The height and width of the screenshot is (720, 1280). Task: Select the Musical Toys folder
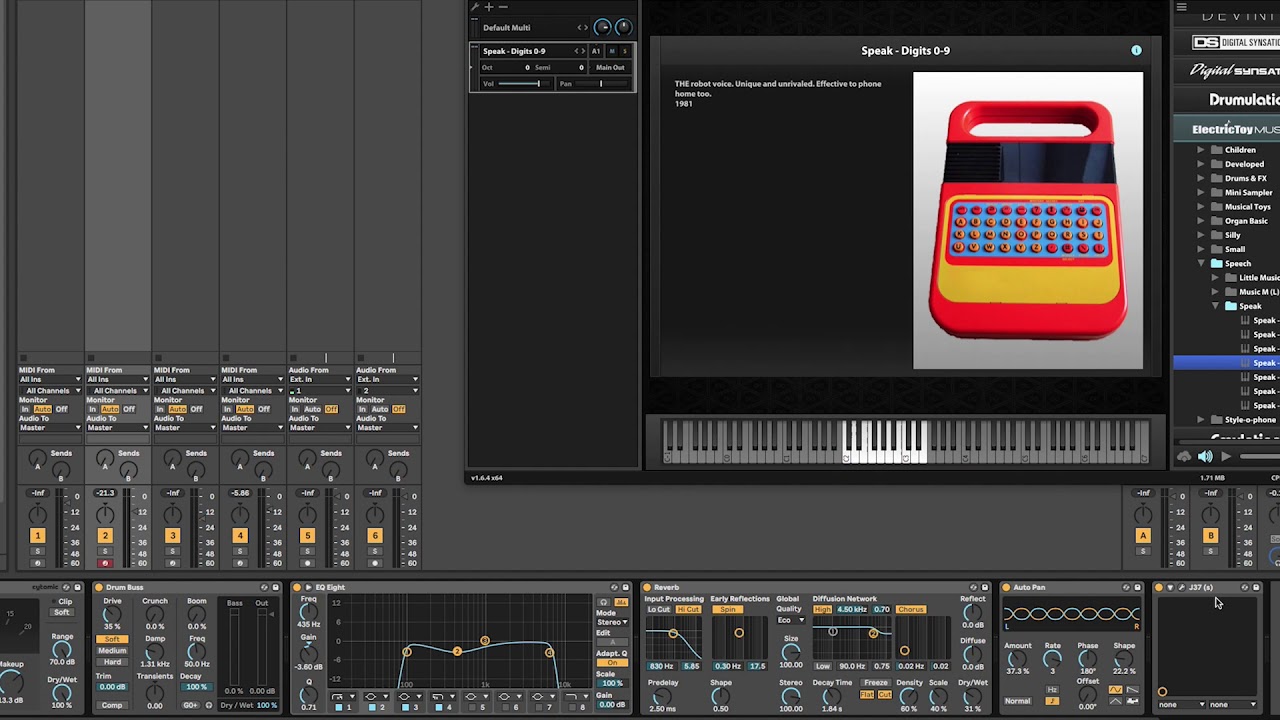1248,207
